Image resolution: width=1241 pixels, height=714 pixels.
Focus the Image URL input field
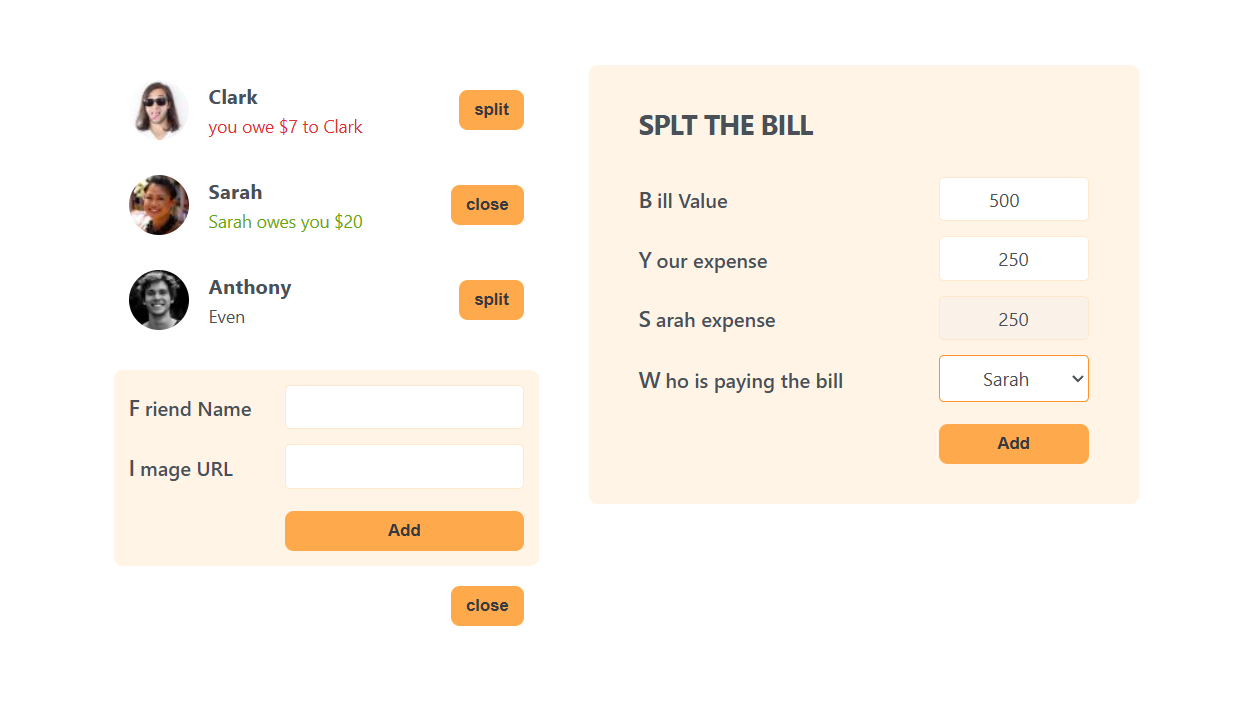pyautogui.click(x=404, y=467)
